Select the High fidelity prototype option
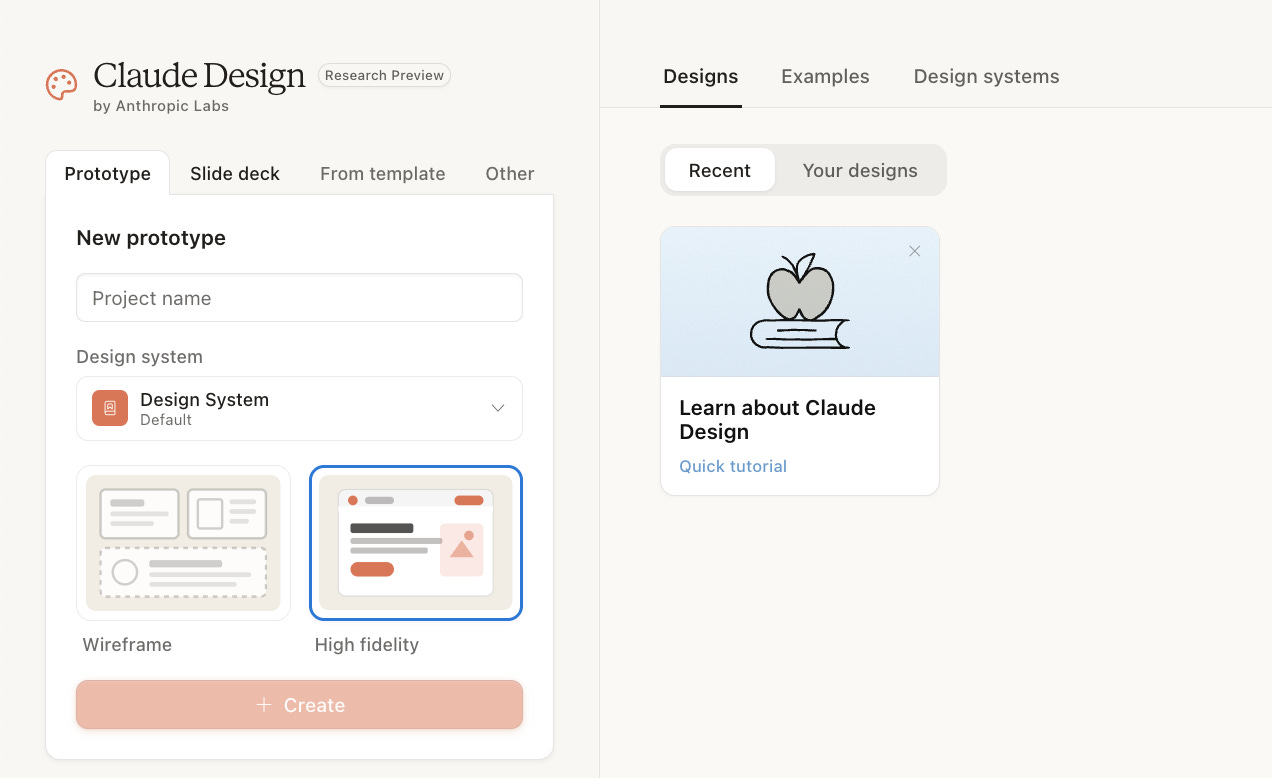1272x778 pixels. pos(416,543)
